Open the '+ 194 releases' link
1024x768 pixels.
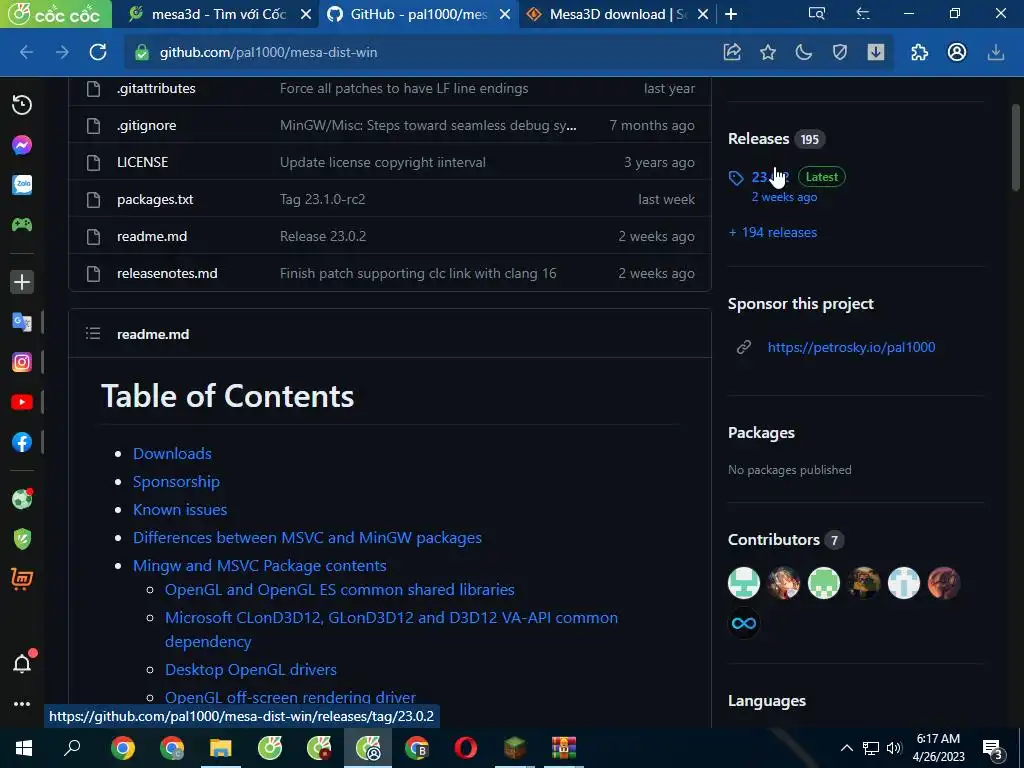[773, 232]
